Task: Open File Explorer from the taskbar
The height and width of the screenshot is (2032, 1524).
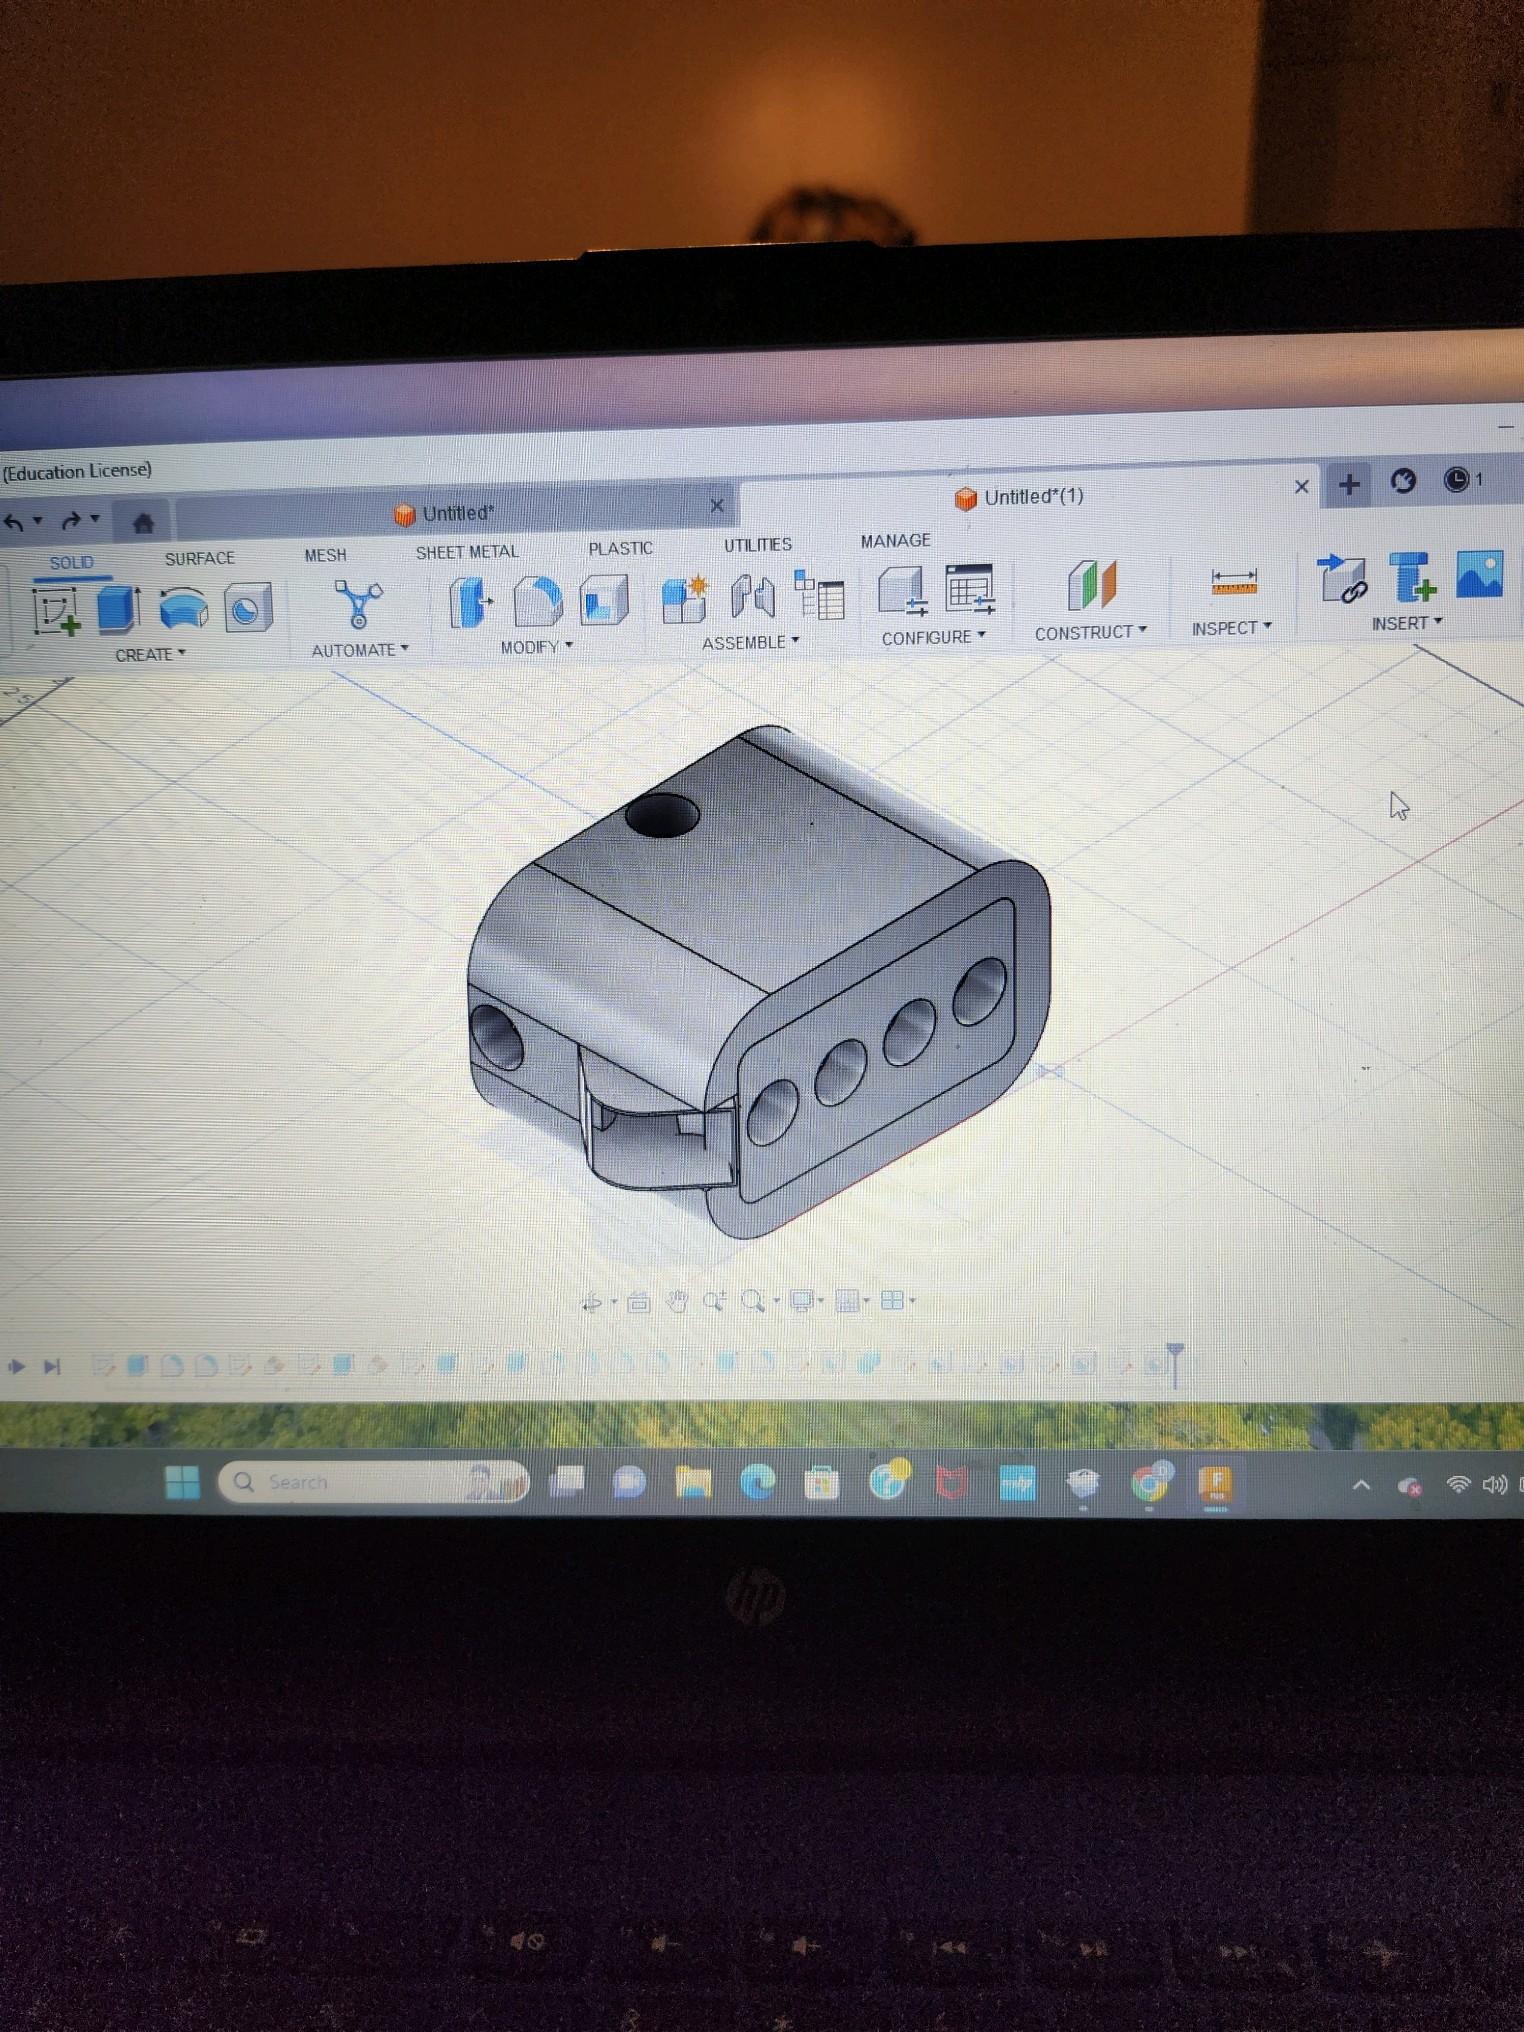Action: pyautogui.click(x=693, y=1482)
